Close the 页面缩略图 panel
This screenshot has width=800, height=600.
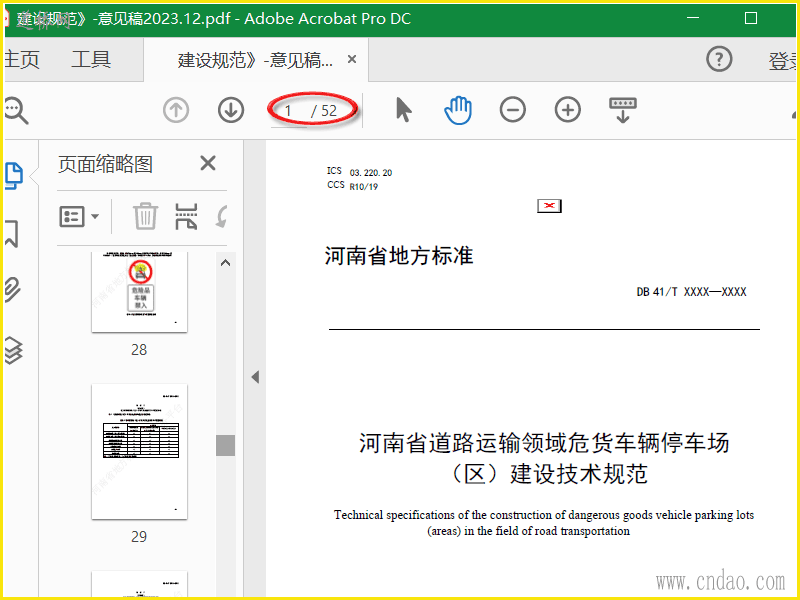208,163
